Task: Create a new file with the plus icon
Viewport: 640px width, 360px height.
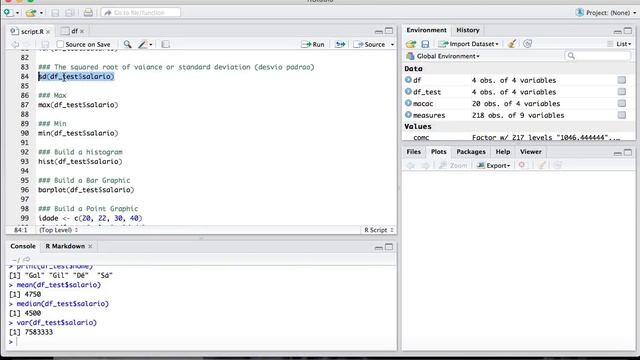Action: click(x=8, y=13)
